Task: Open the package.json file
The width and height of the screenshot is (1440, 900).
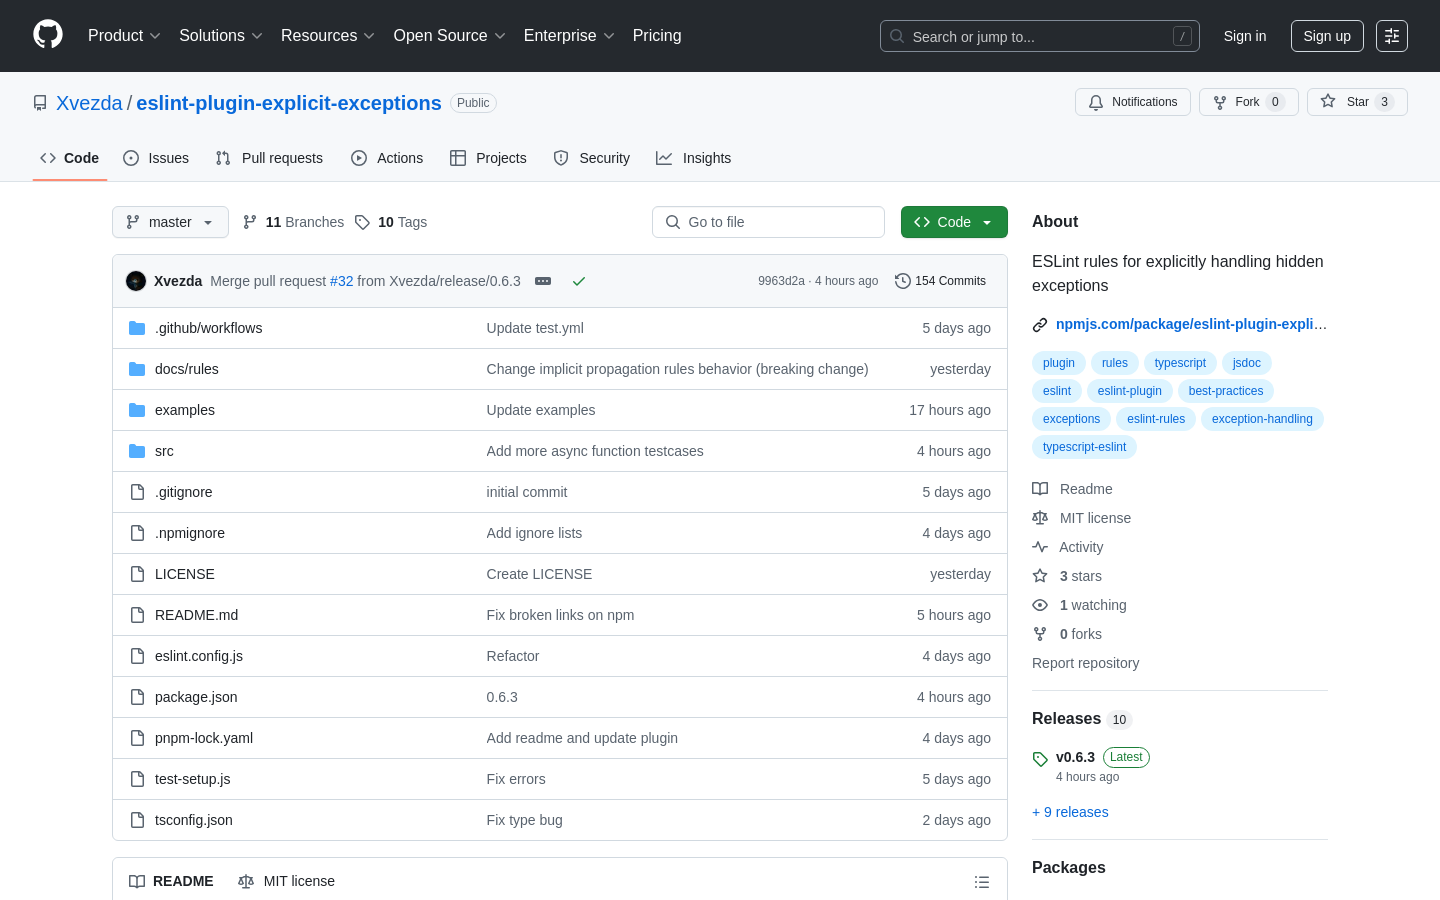Action: pos(196,697)
